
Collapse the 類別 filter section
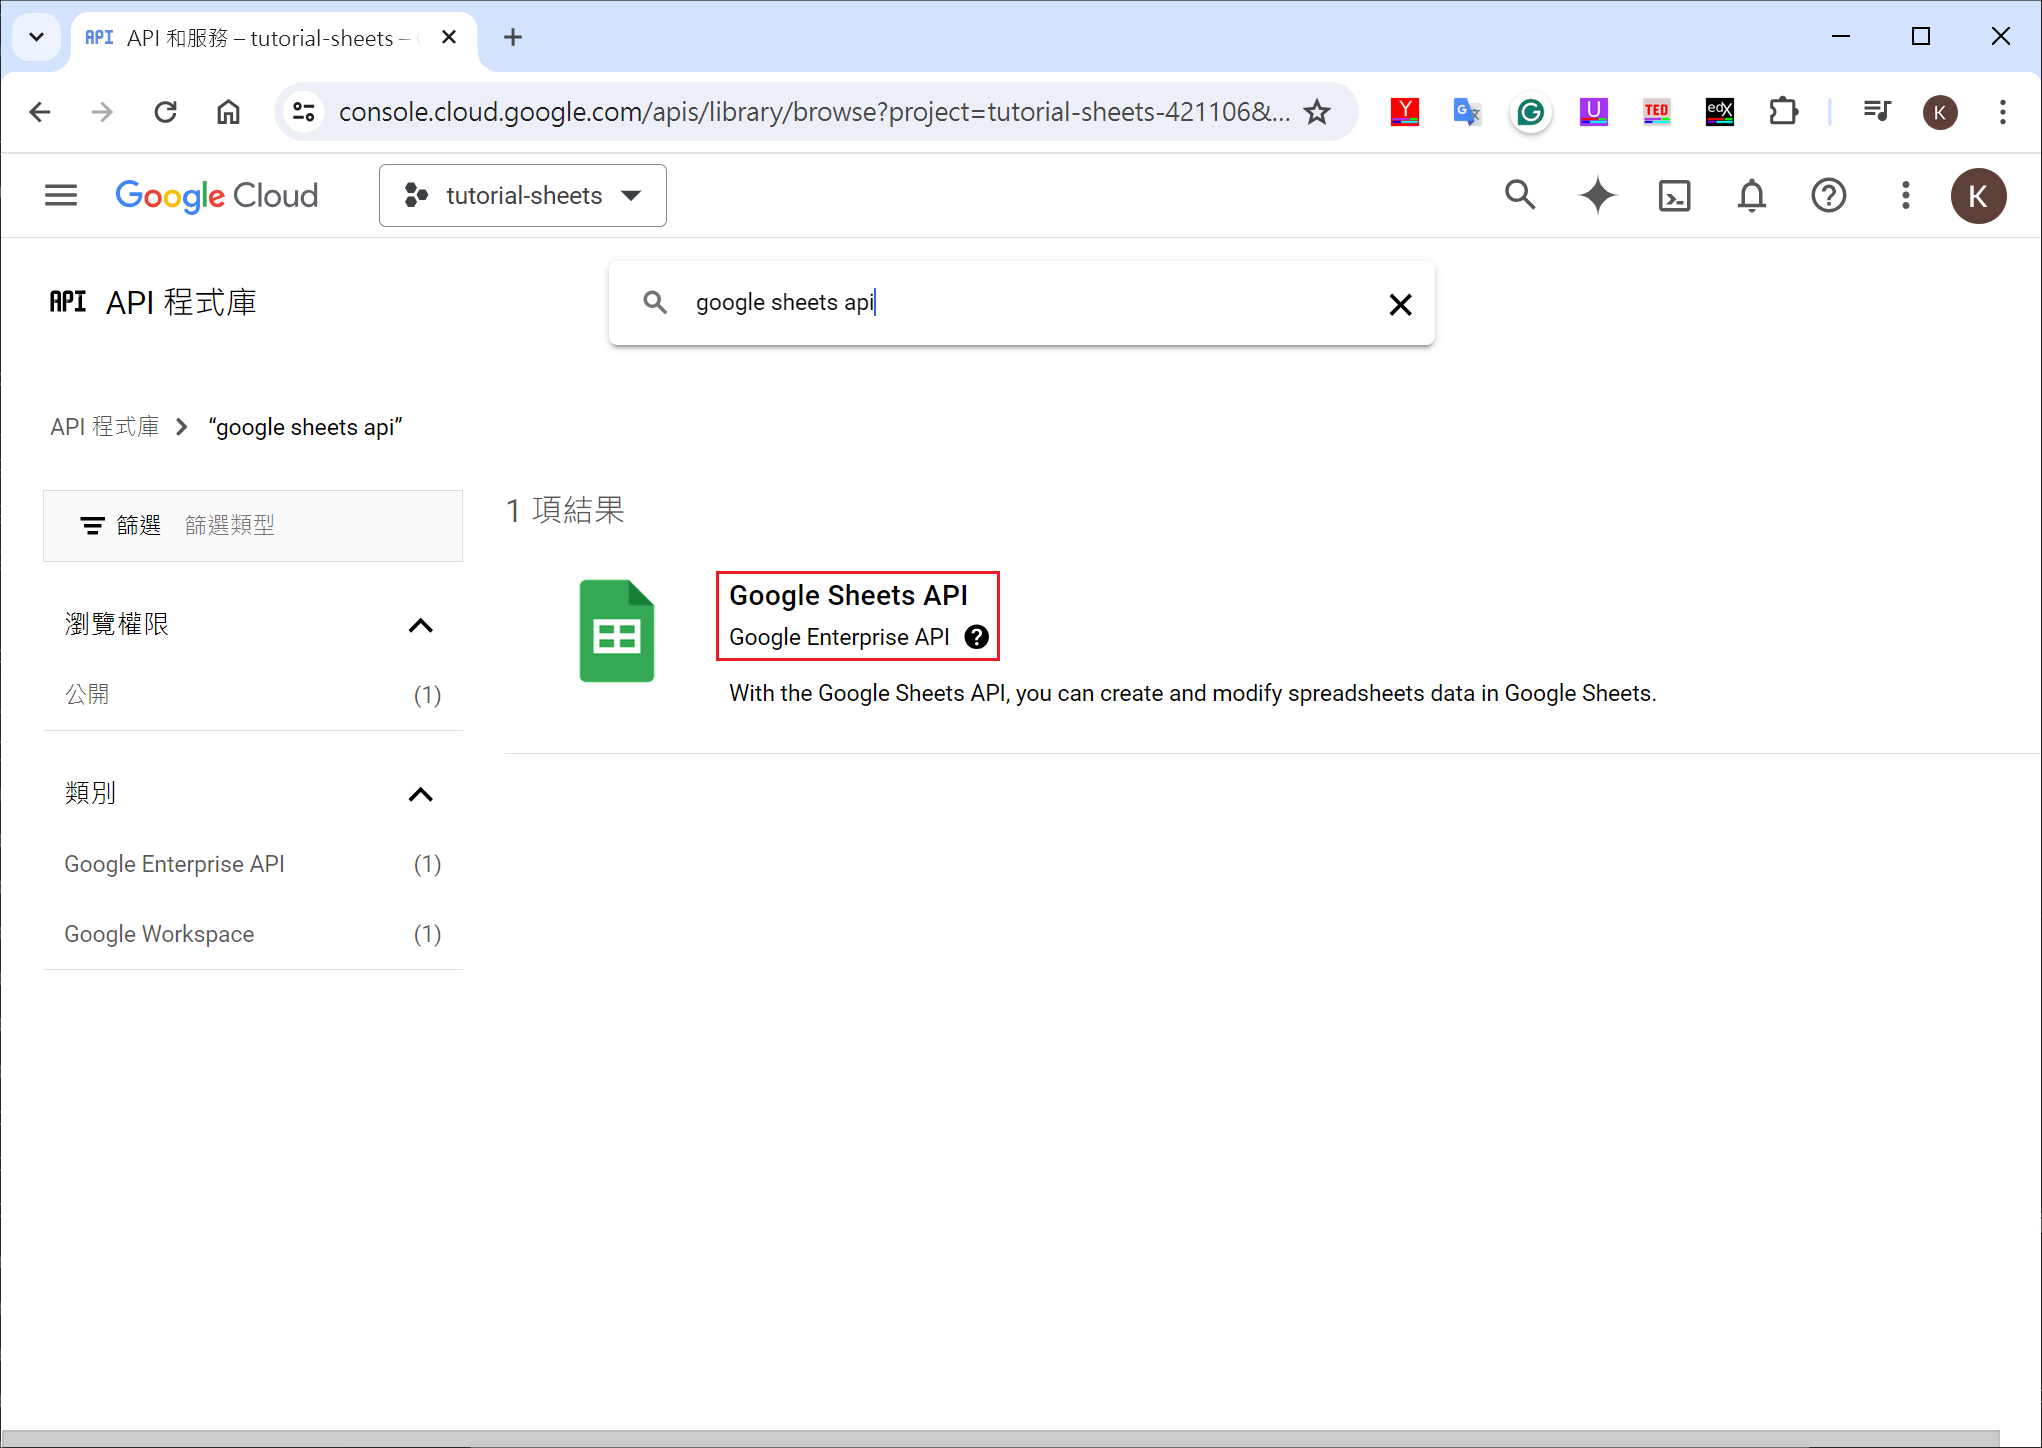(x=421, y=795)
